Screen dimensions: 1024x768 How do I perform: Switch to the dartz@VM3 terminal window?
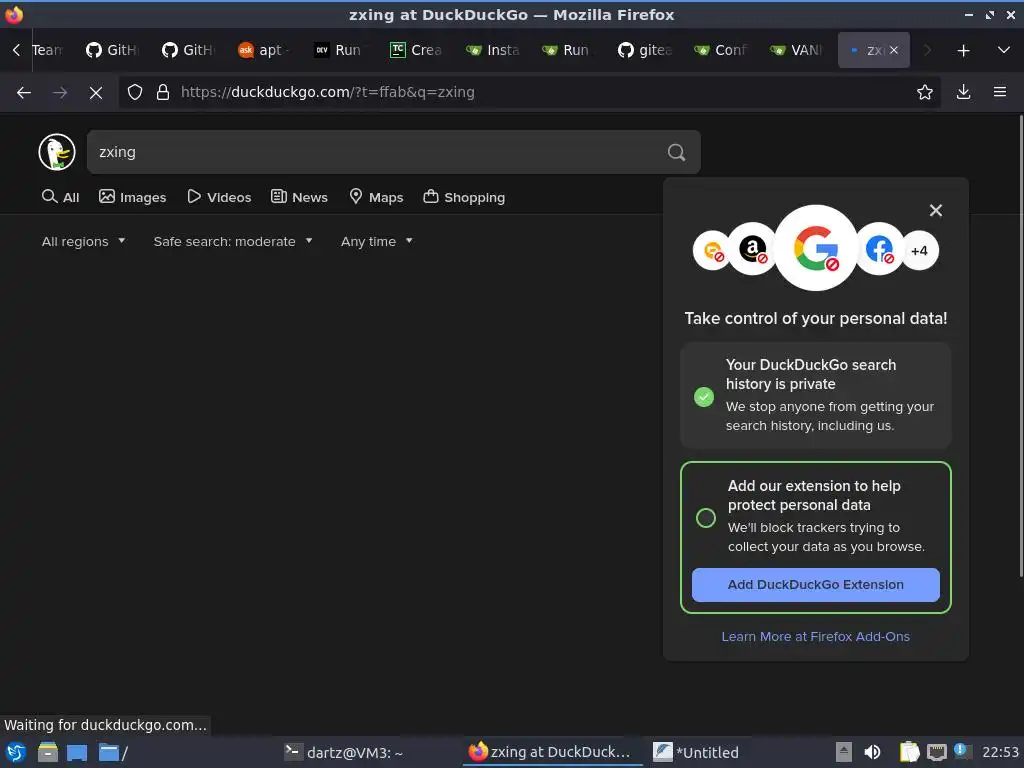coord(344,752)
